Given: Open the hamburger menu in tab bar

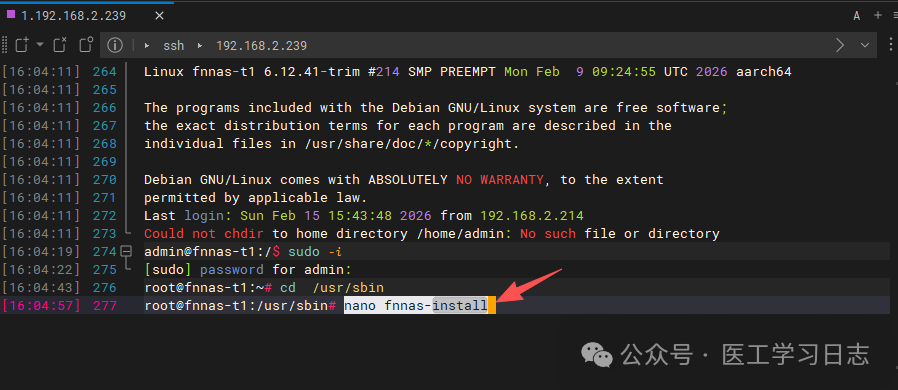Looking at the screenshot, I should (895, 16).
